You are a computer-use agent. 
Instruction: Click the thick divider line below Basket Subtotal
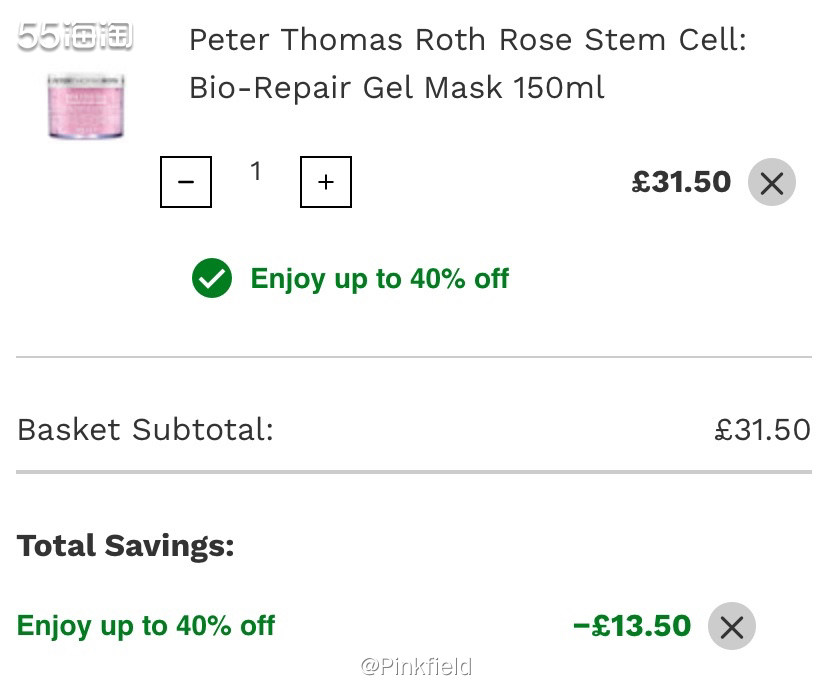point(414,471)
